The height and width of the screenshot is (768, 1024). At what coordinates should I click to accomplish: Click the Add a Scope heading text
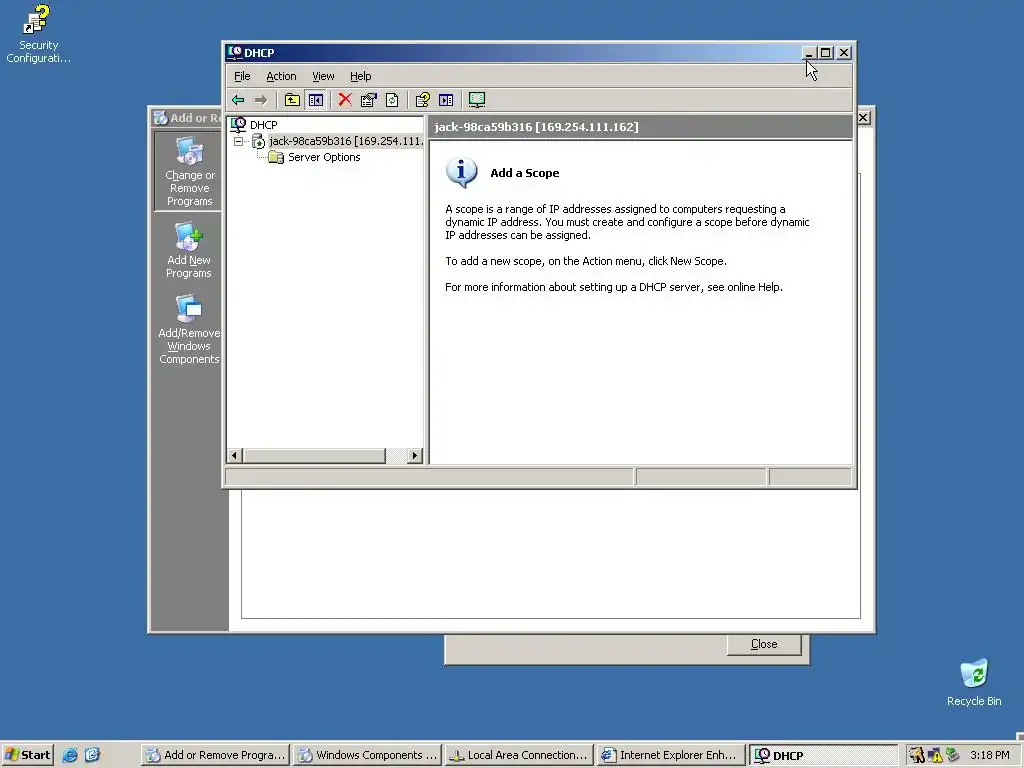pyautogui.click(x=524, y=173)
